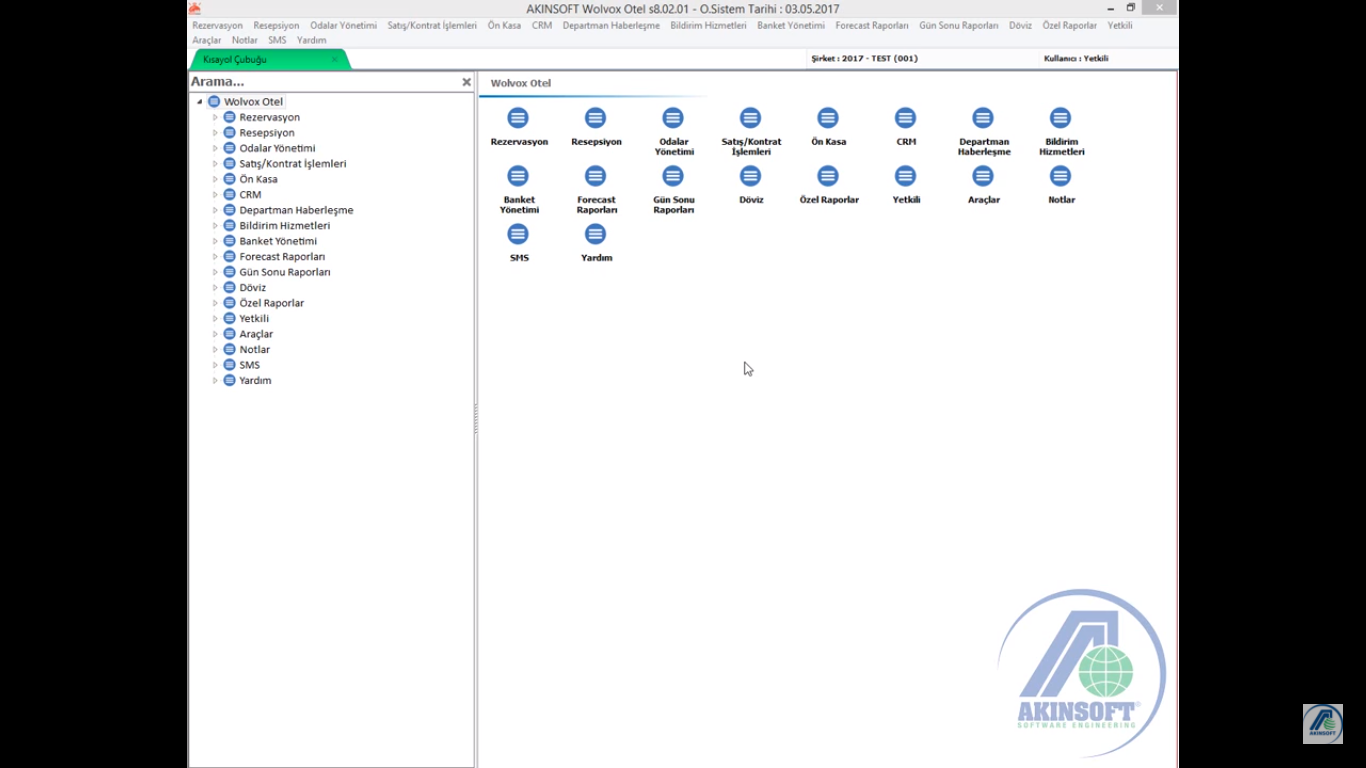Open the Gün Sonu Raporları icon in main panel
Viewport: 1366px width, 768px height.
coord(673,176)
